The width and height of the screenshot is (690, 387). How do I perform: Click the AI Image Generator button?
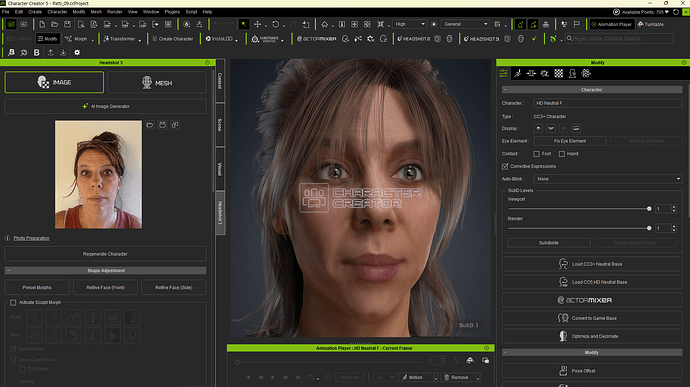[x=105, y=106]
